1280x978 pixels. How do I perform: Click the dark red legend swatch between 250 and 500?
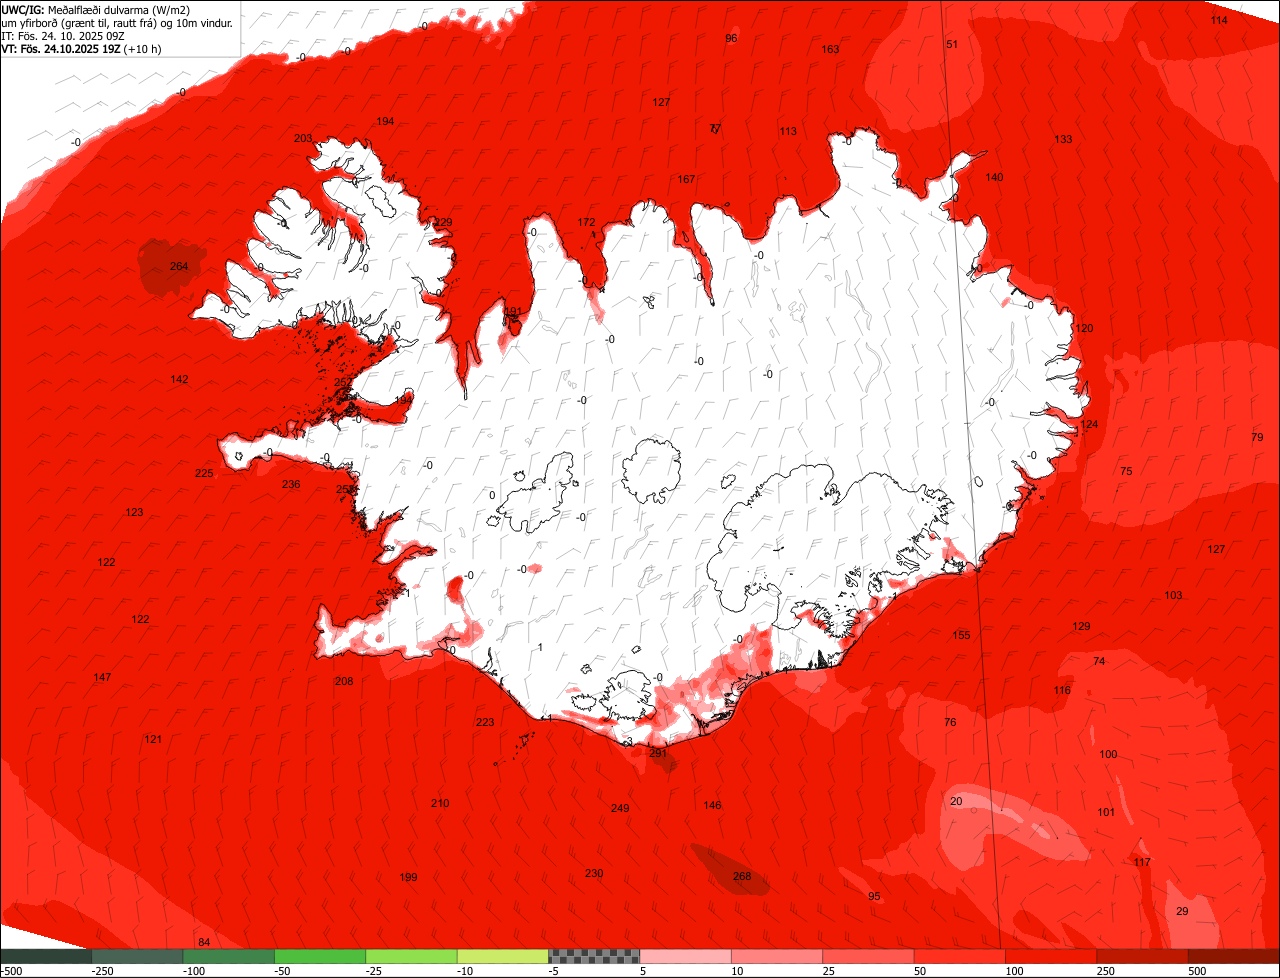point(1142,956)
